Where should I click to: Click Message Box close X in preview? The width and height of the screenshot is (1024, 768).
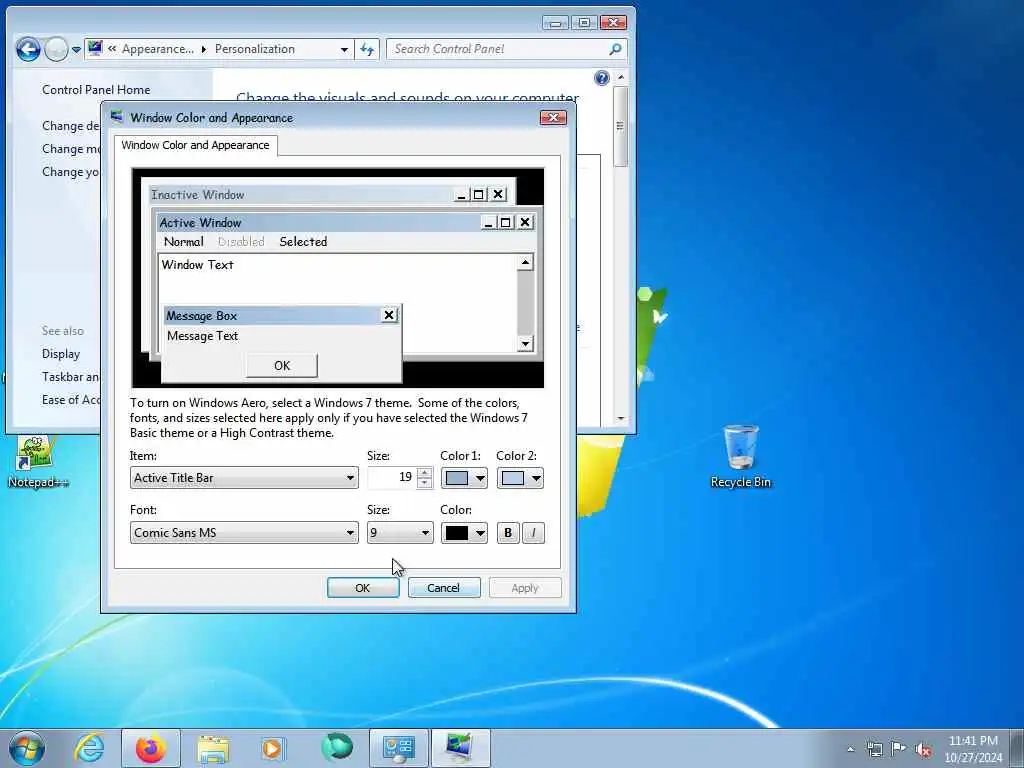(x=389, y=315)
